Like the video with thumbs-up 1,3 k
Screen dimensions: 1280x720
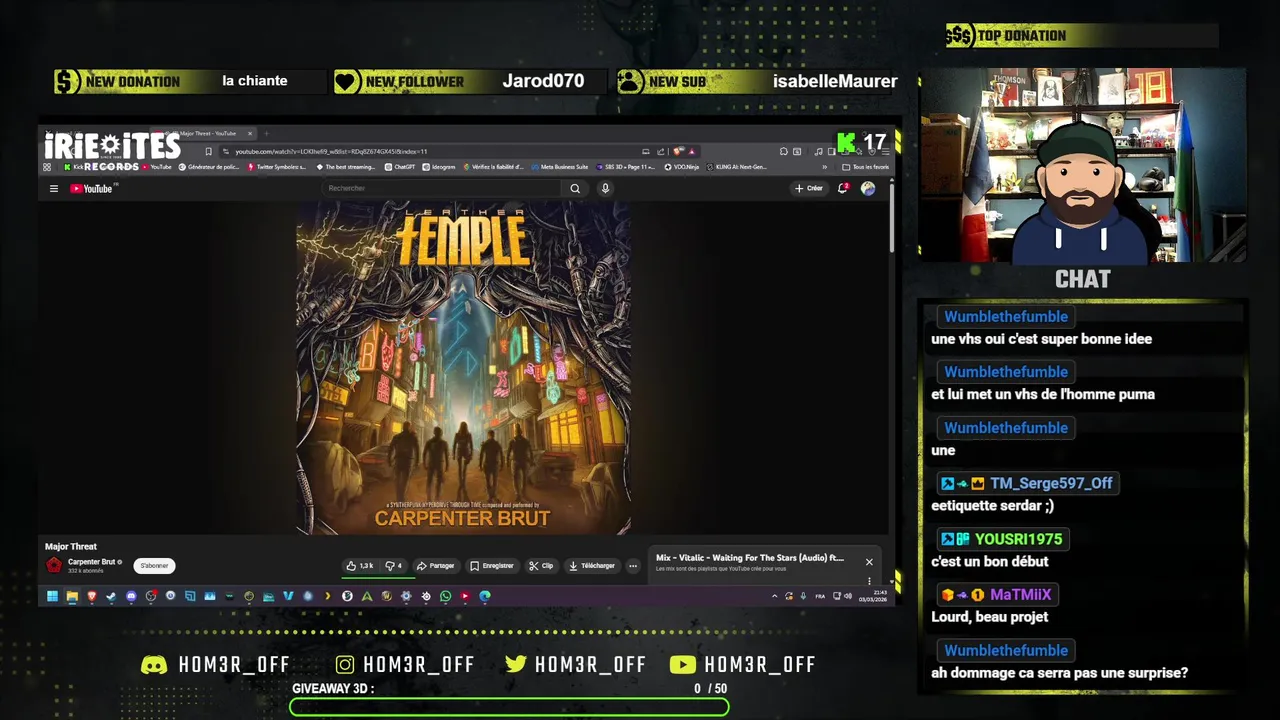[360, 566]
